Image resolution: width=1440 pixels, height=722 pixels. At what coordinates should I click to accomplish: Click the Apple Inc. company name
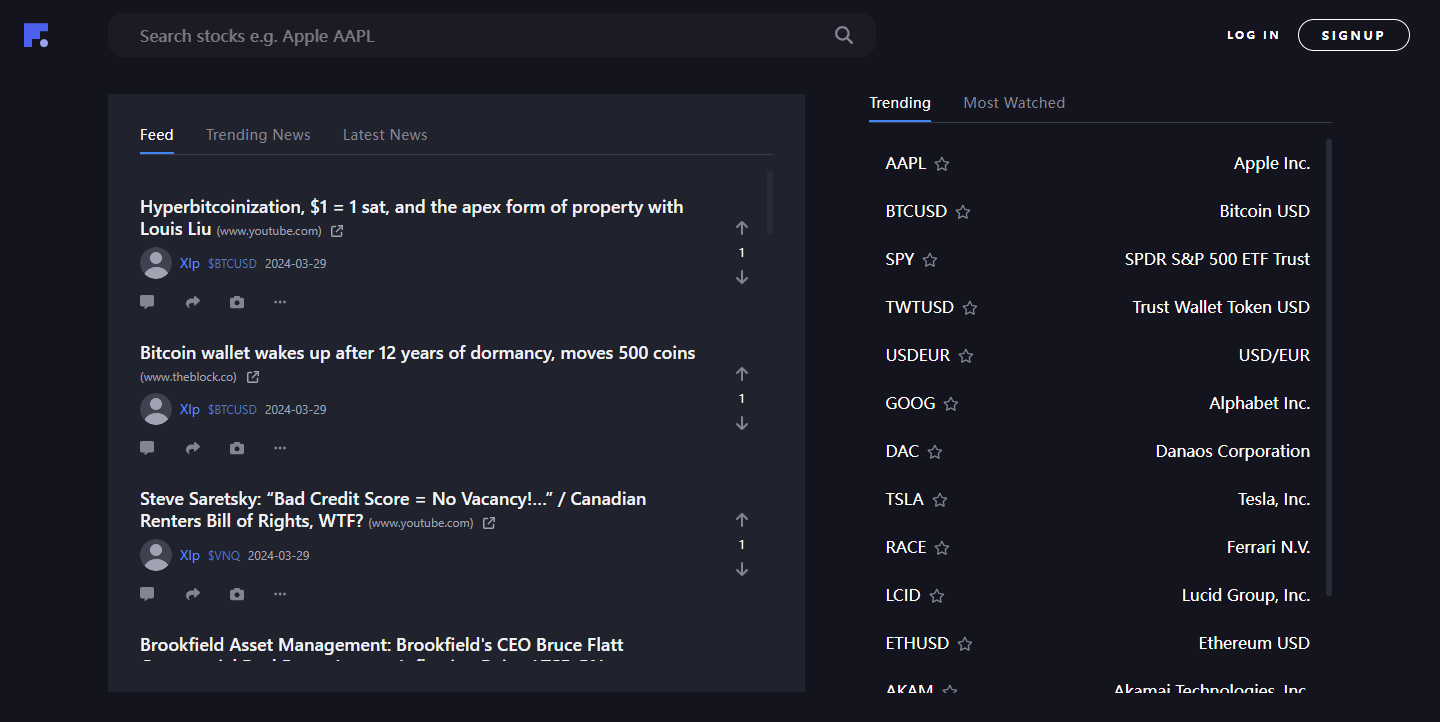point(1272,164)
